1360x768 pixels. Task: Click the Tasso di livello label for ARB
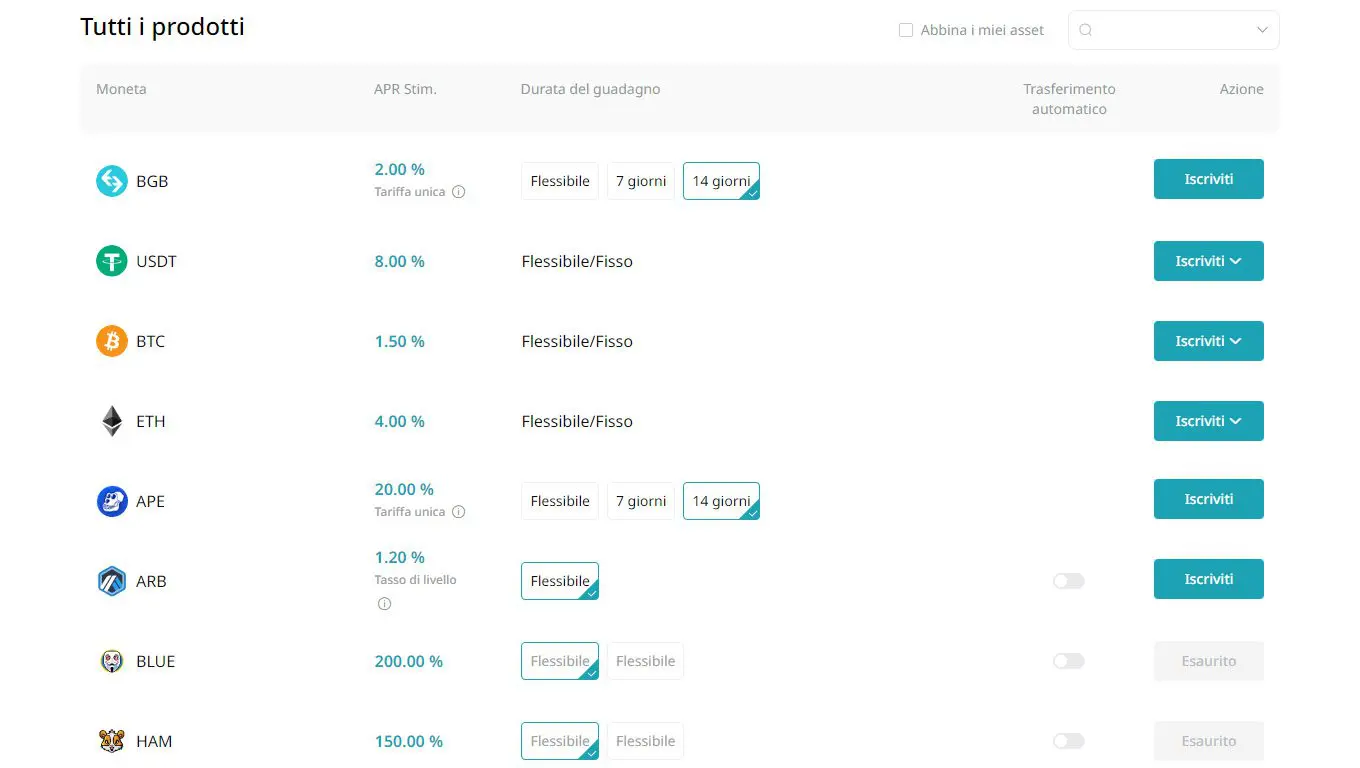tap(415, 580)
